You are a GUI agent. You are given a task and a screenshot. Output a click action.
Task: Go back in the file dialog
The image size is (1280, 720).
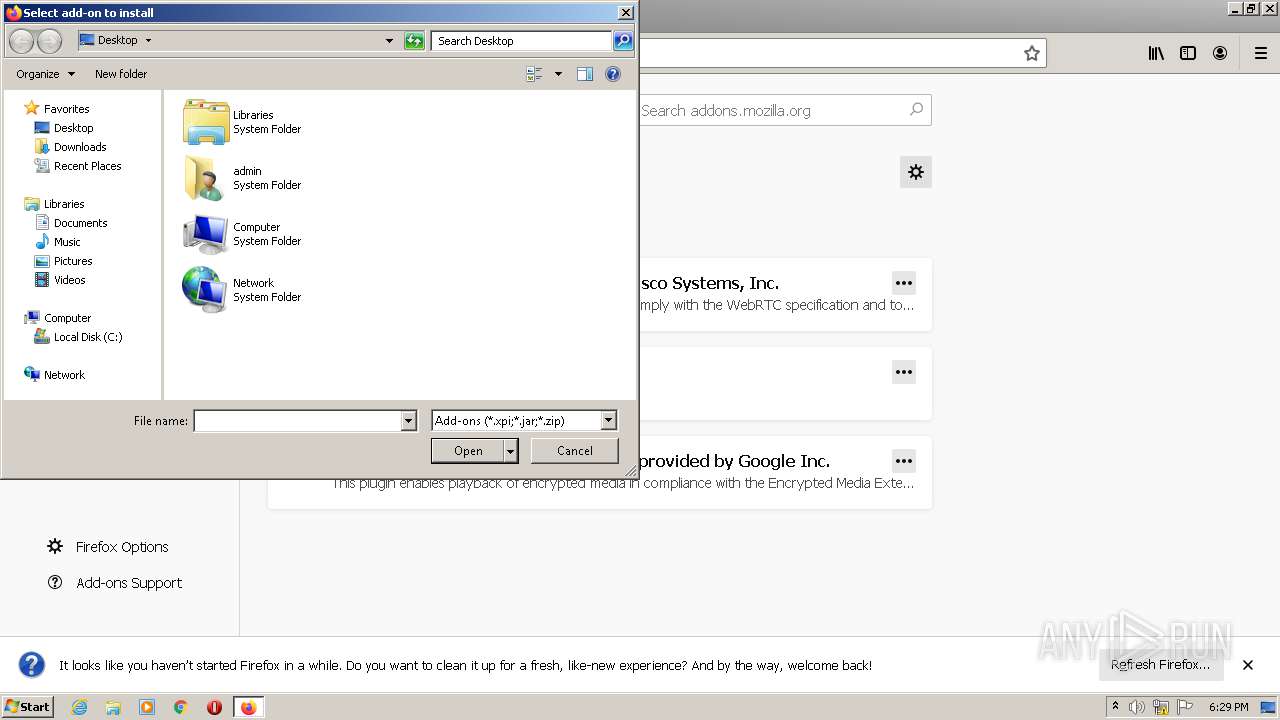tap(21, 41)
